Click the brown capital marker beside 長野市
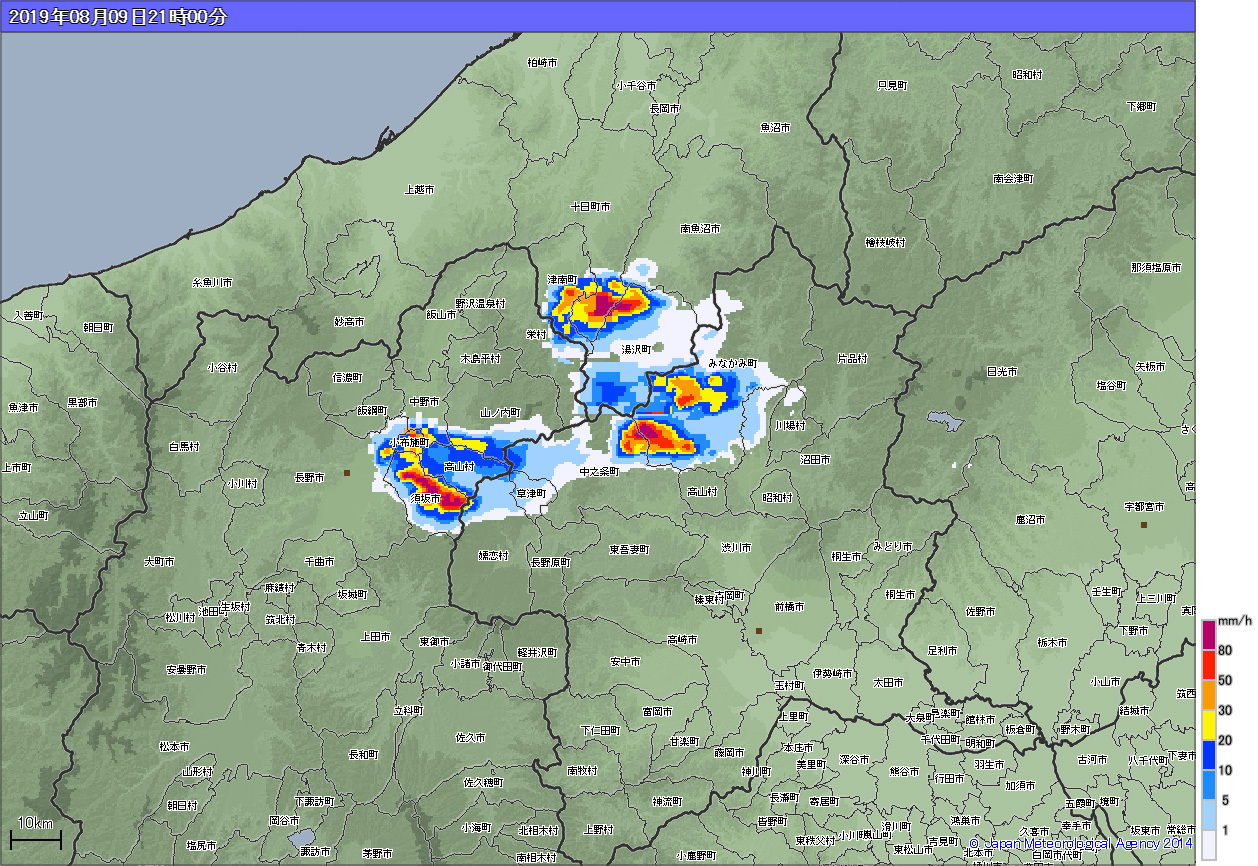This screenshot has height=866, width=1258. [x=347, y=472]
